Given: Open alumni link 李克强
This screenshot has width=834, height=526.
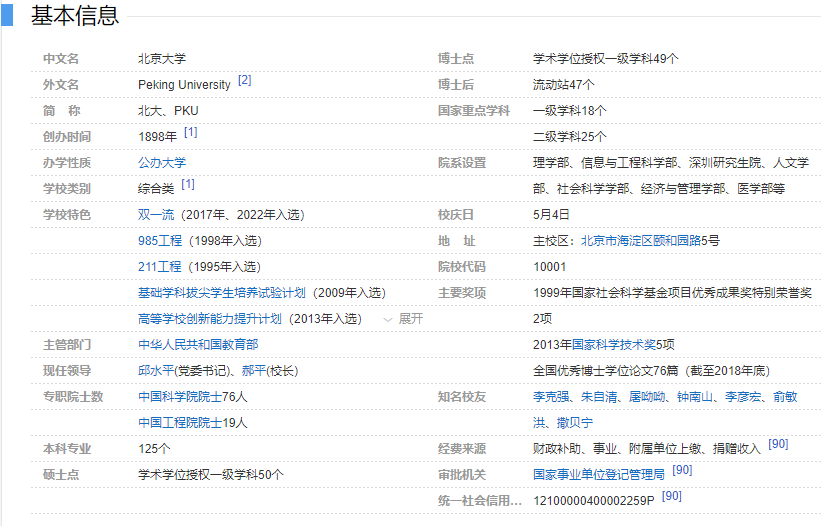Looking at the screenshot, I should click(x=551, y=397).
